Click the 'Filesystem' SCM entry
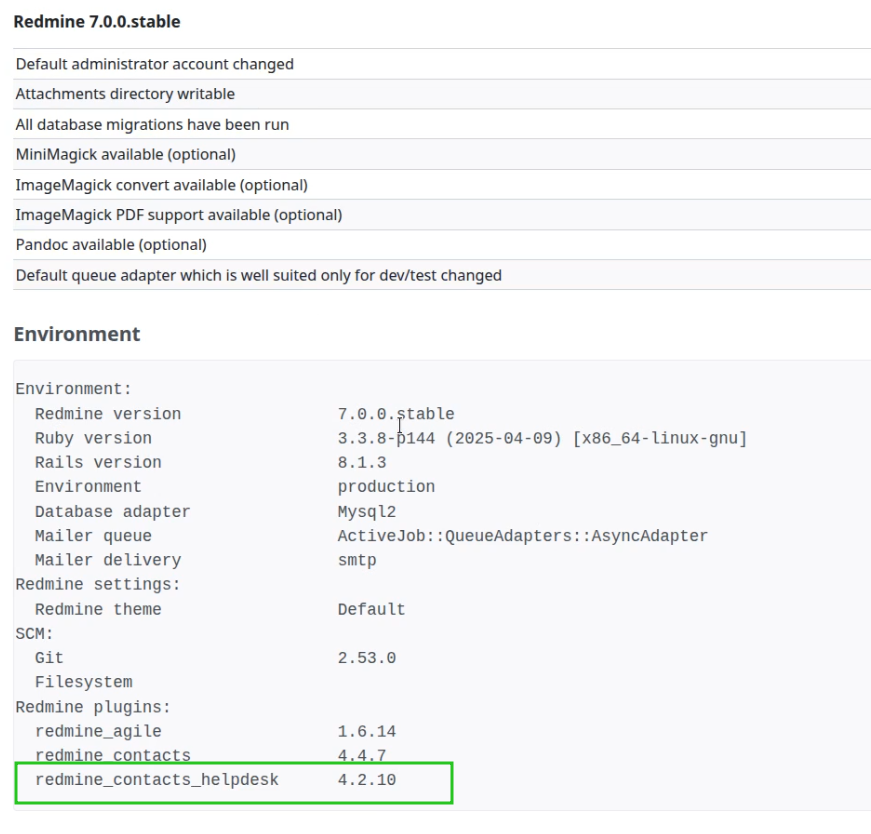 click(x=83, y=682)
